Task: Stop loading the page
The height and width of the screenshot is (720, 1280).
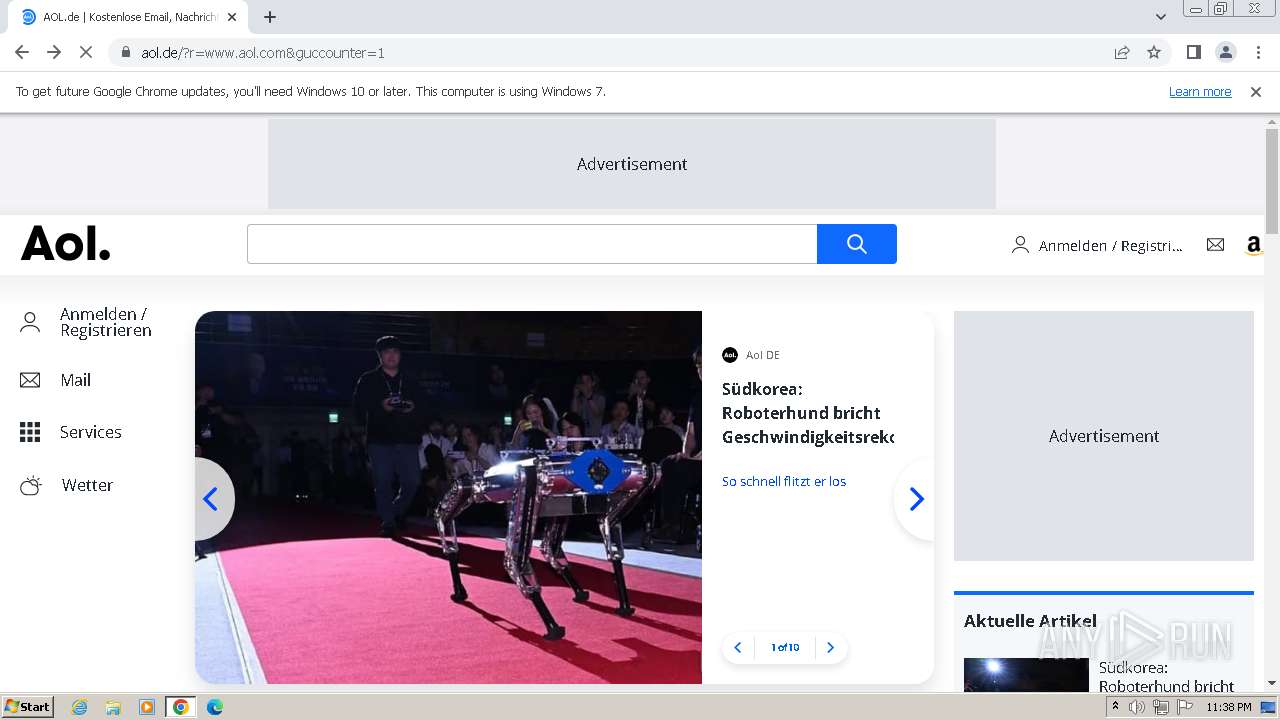Action: (x=86, y=52)
